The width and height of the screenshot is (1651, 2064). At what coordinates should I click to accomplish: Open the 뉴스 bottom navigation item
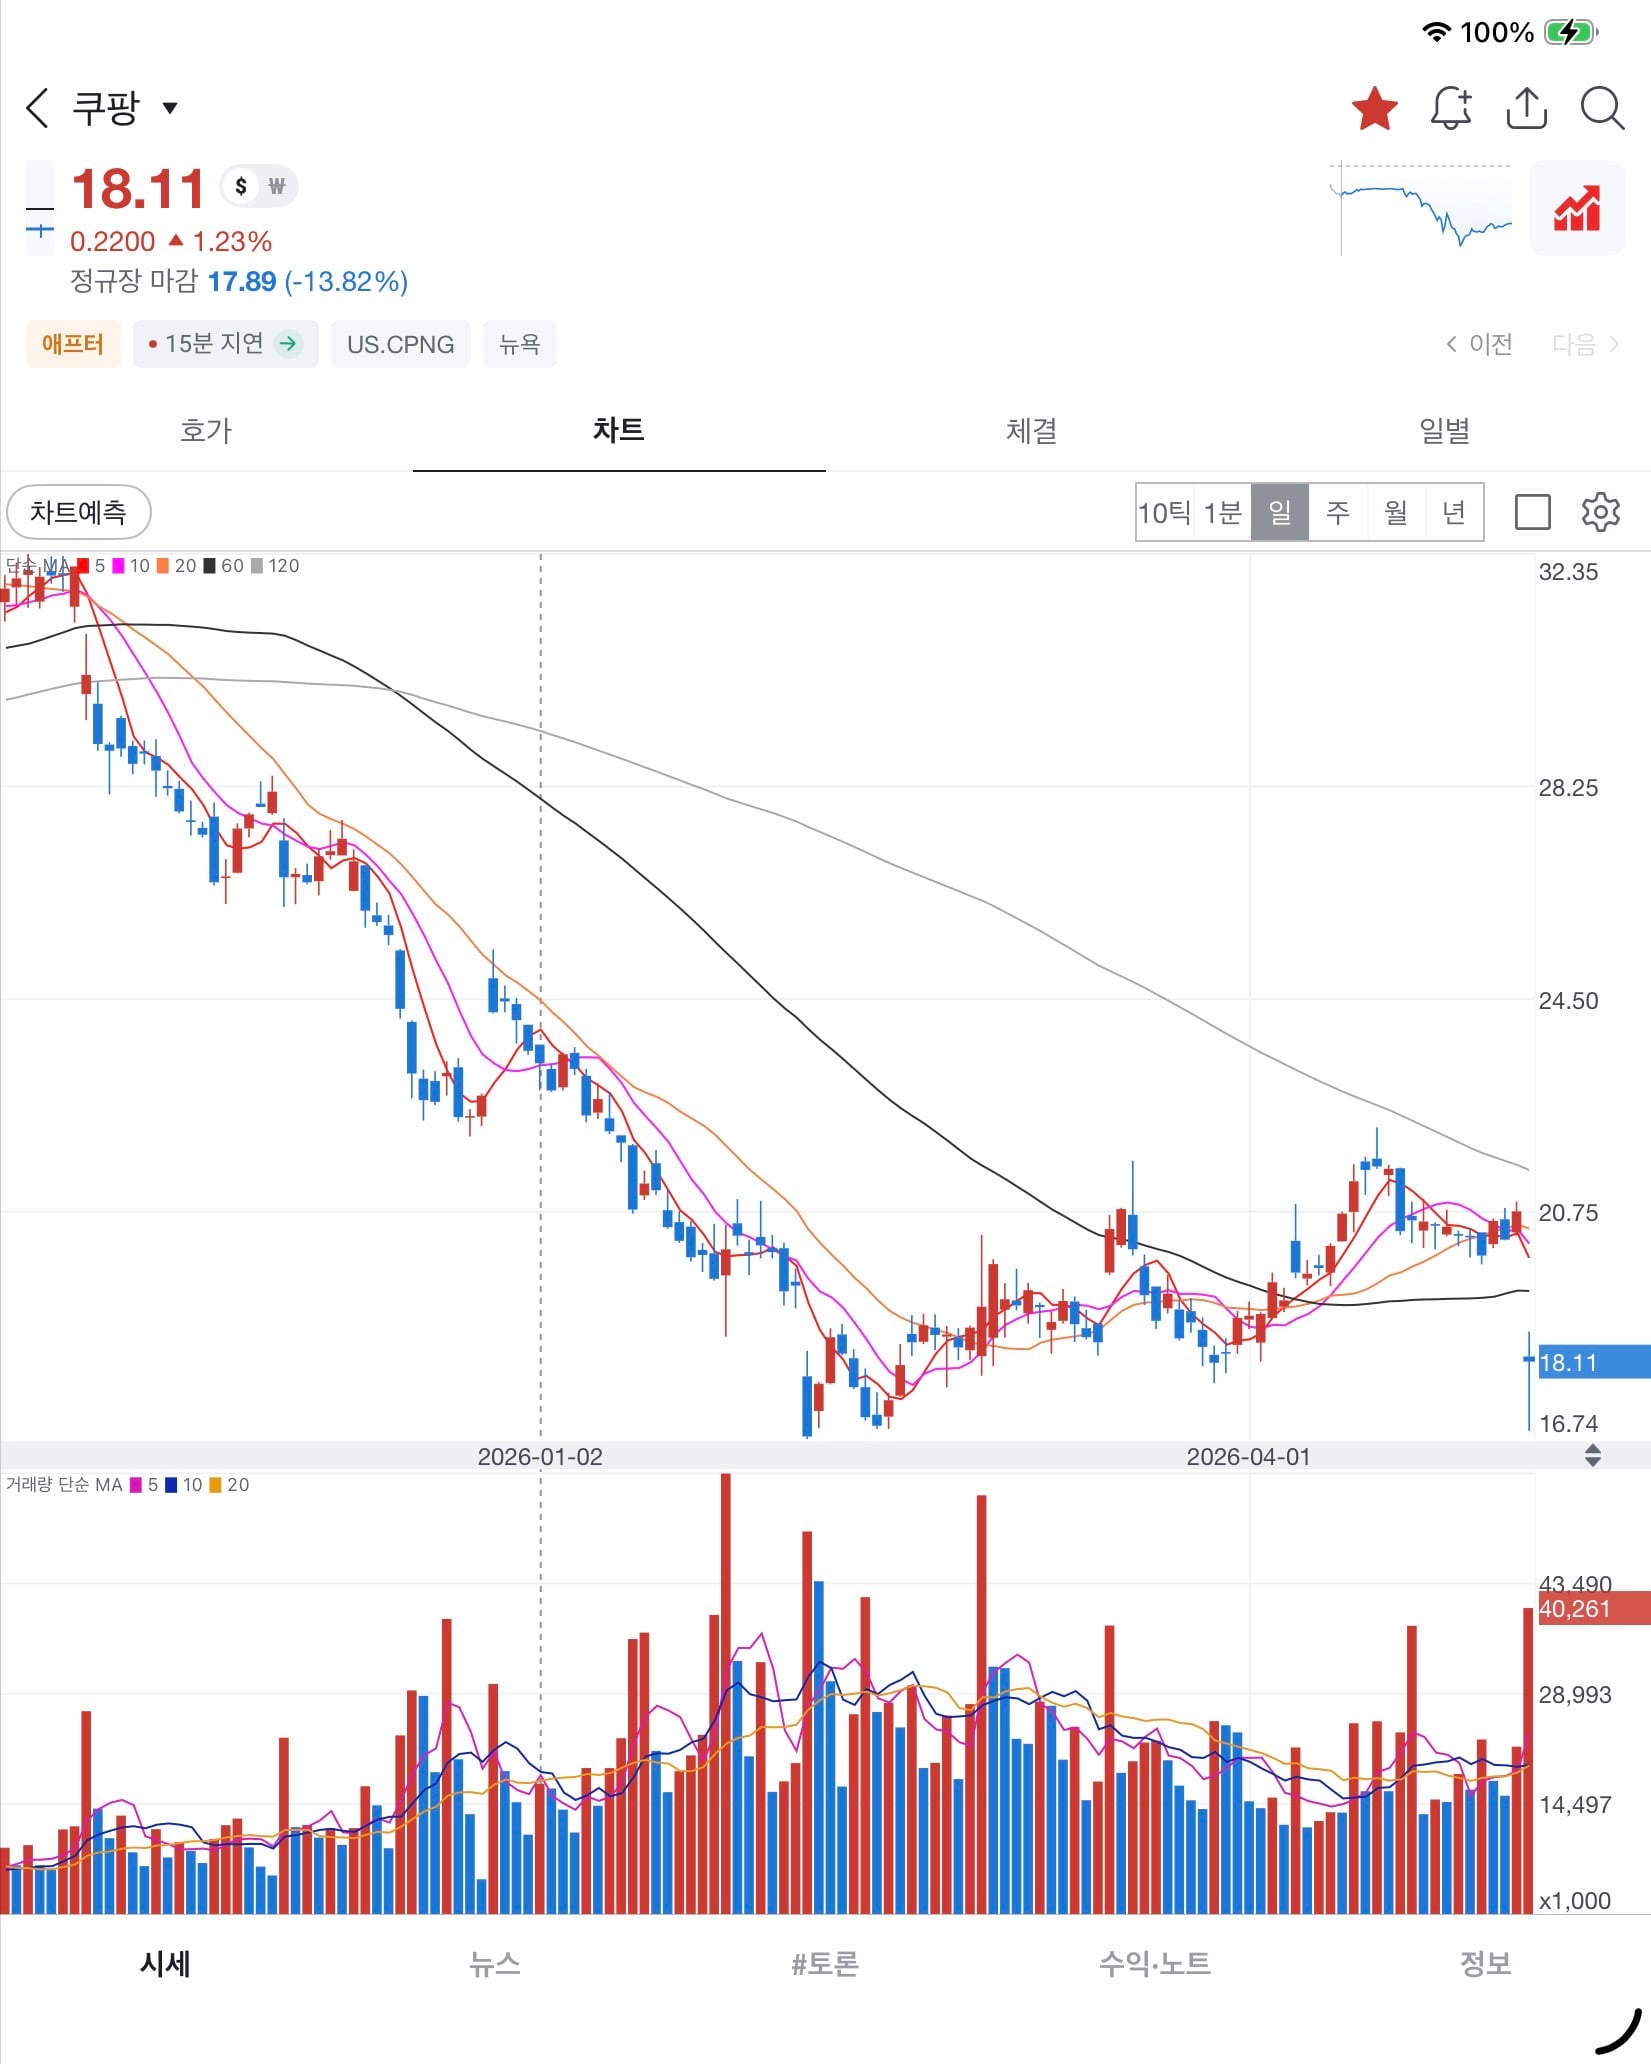[495, 1963]
